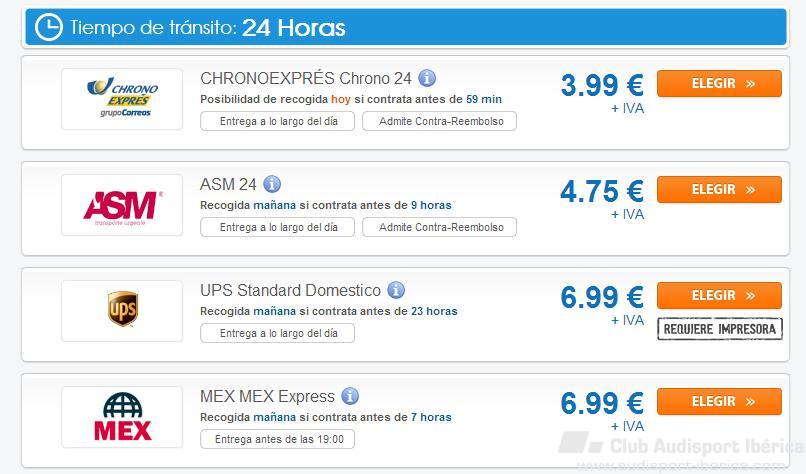Click the UPS Standard Domestico title
Image resolution: width=806 pixels, height=474 pixels.
click(x=290, y=290)
